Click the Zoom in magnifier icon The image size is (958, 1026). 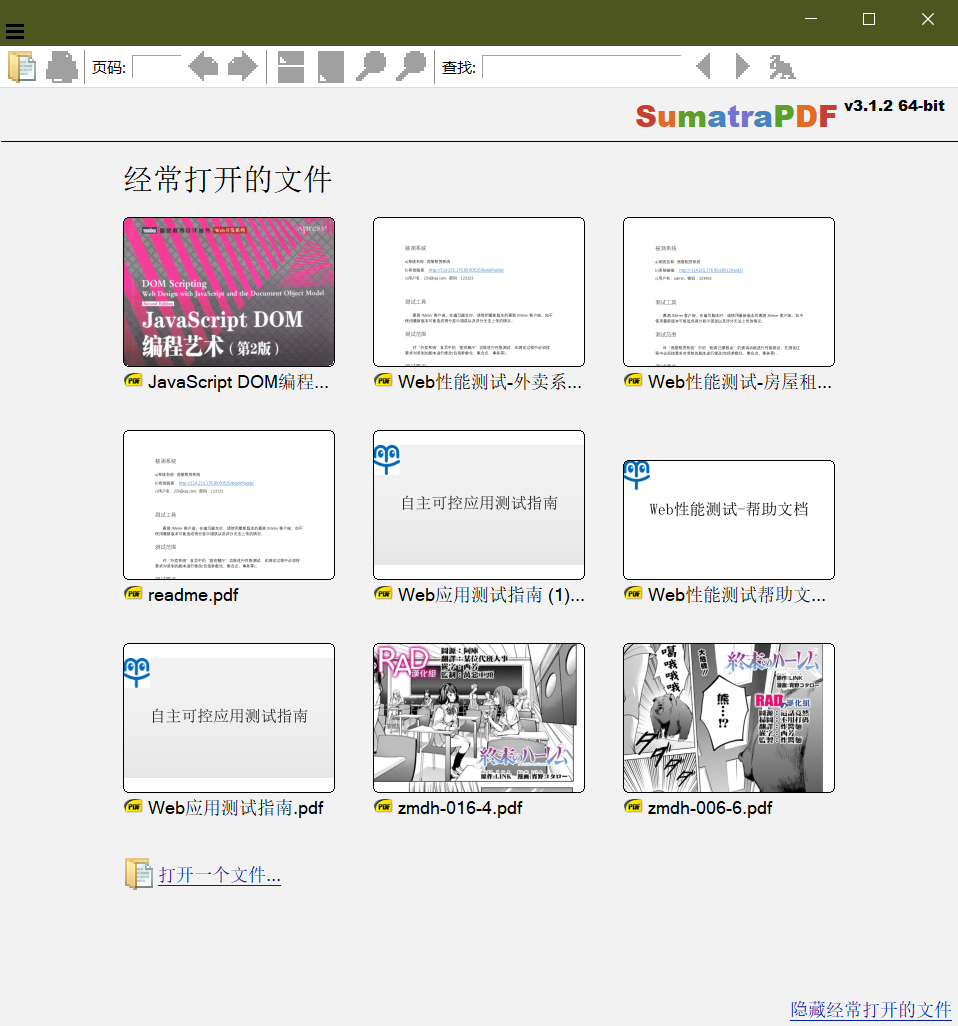point(411,67)
